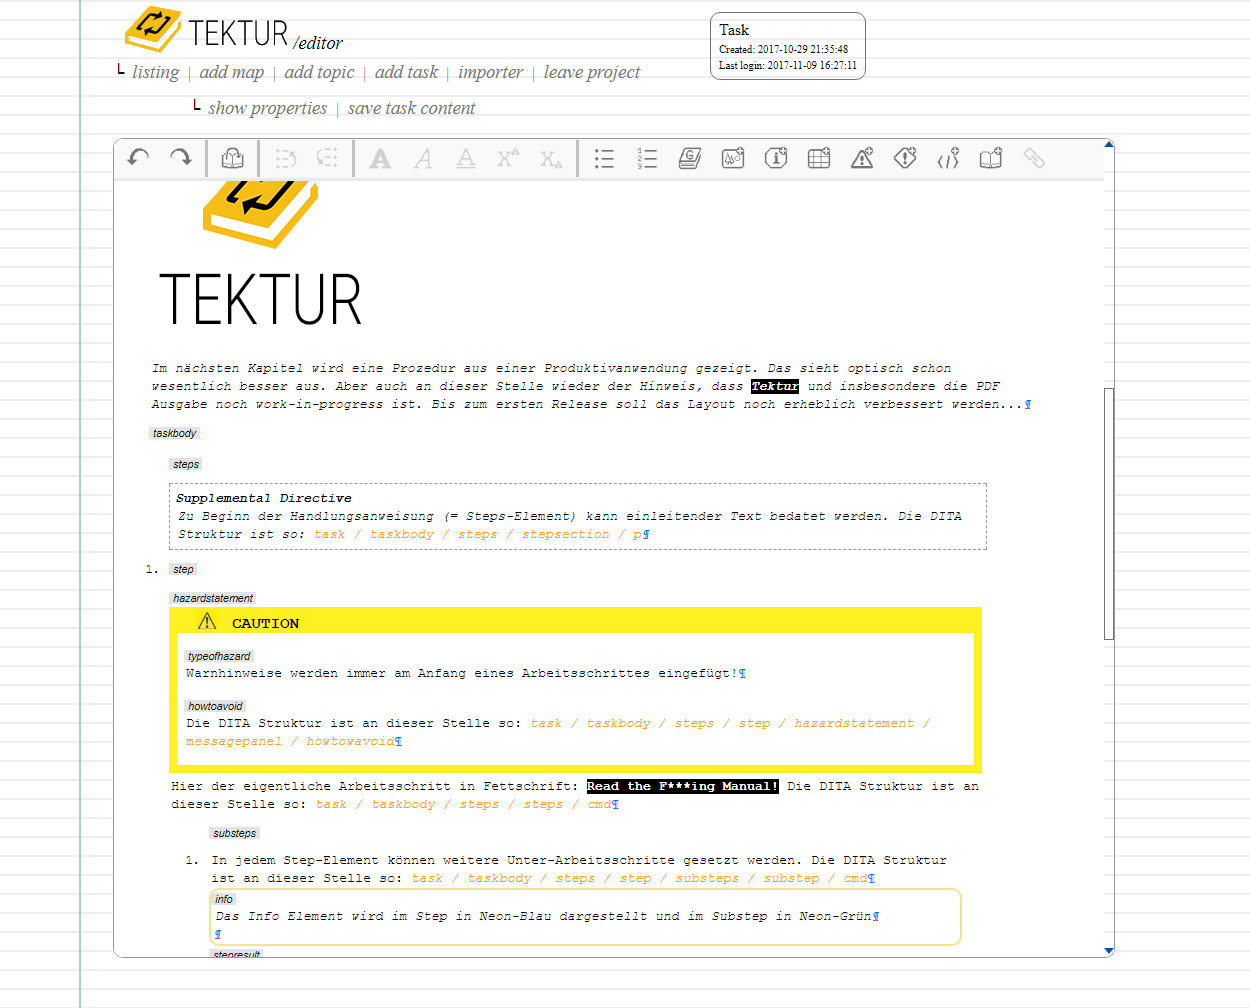Click the redo arrow in editor toolbar
This screenshot has width=1250, height=1008.
click(x=181, y=158)
